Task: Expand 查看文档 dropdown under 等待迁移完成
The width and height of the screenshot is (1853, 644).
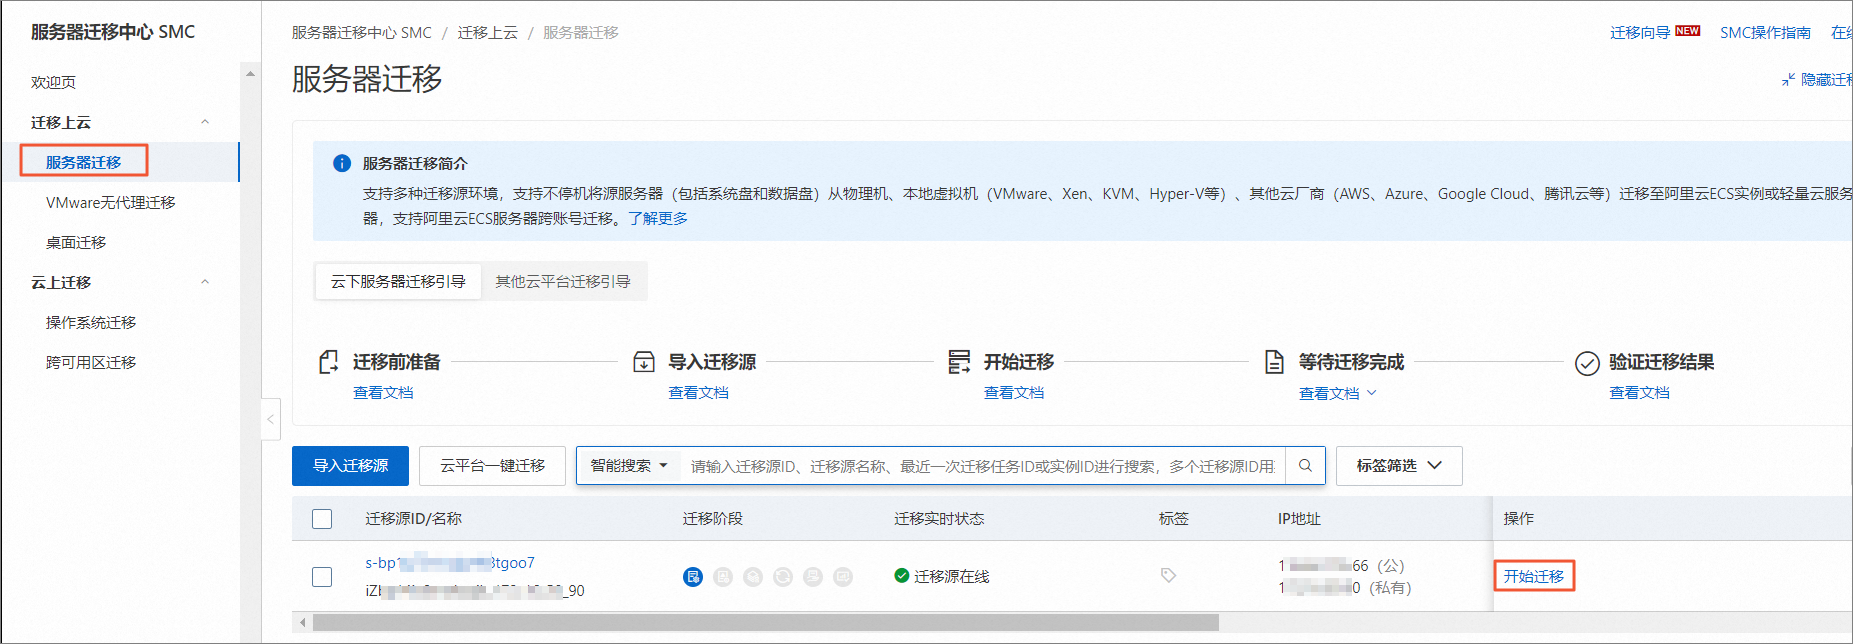Action: pos(1338,393)
